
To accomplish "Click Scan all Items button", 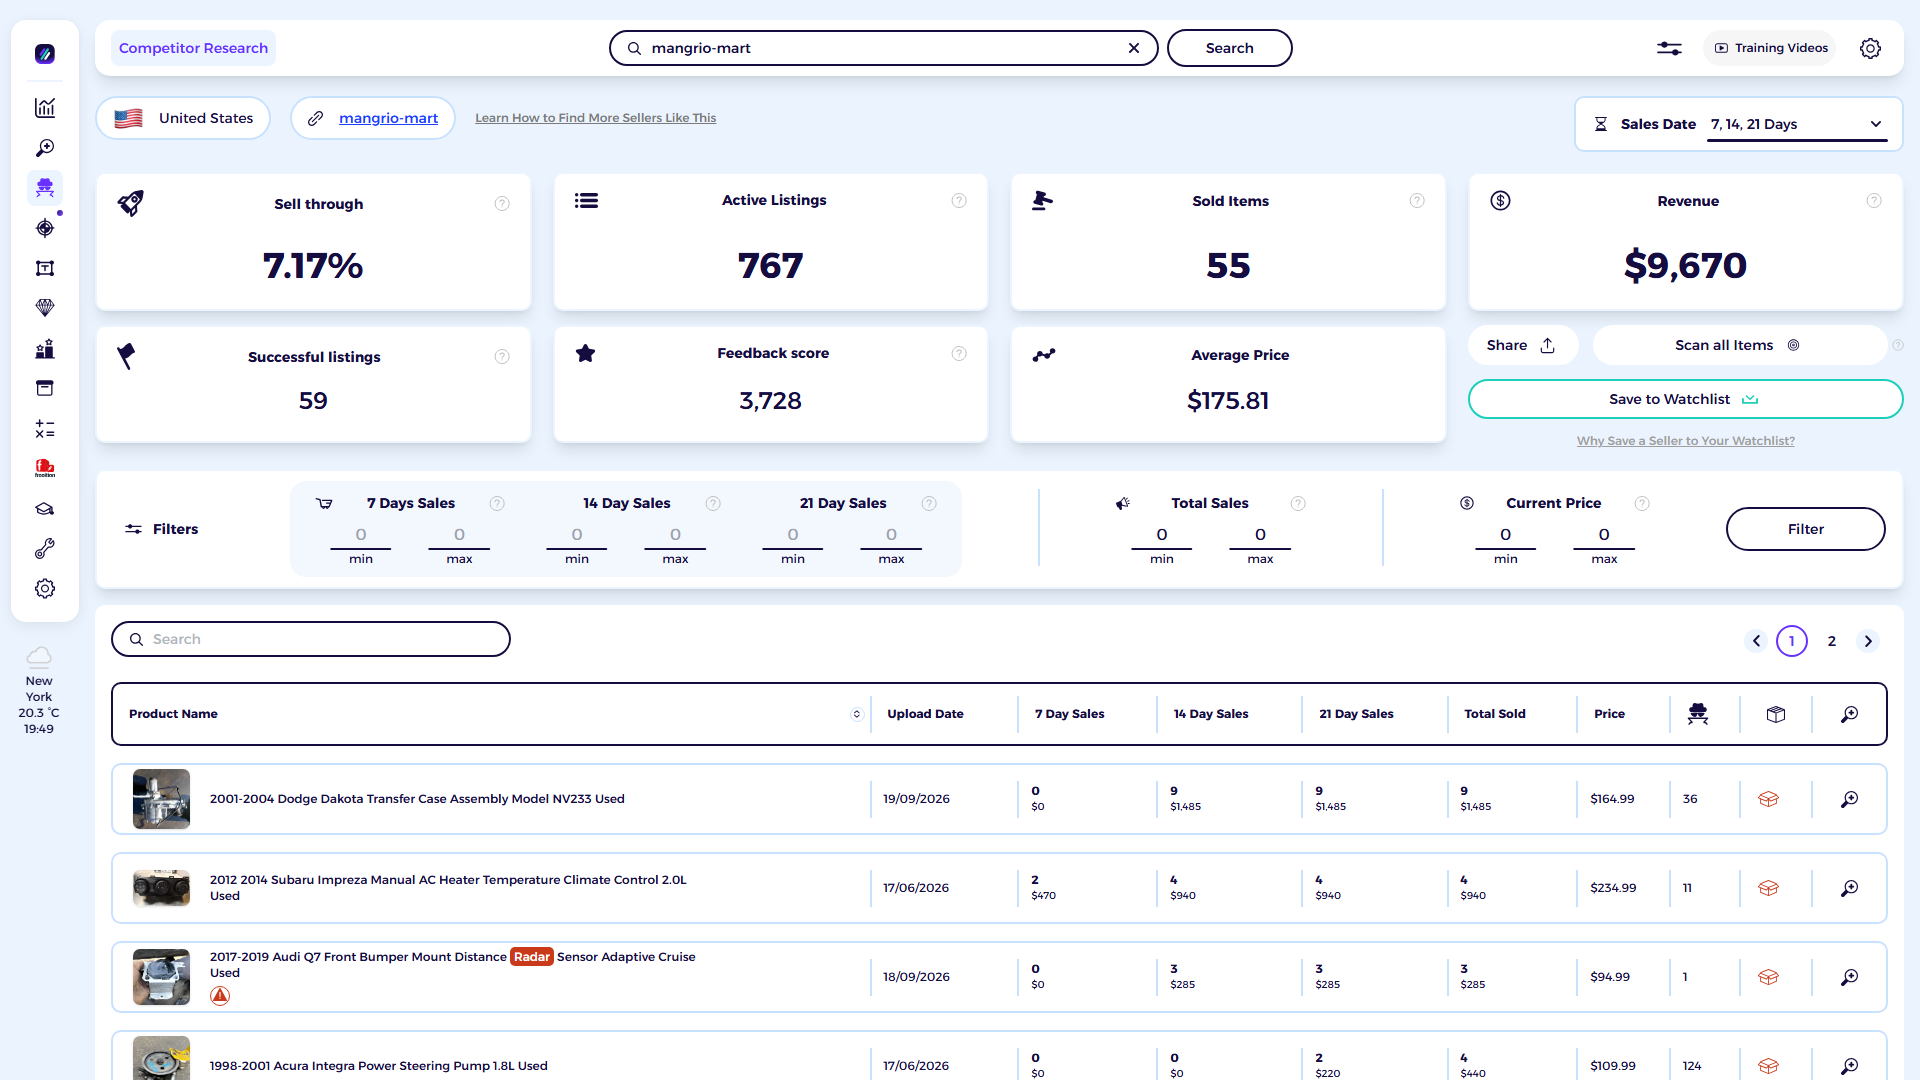I will point(1738,345).
